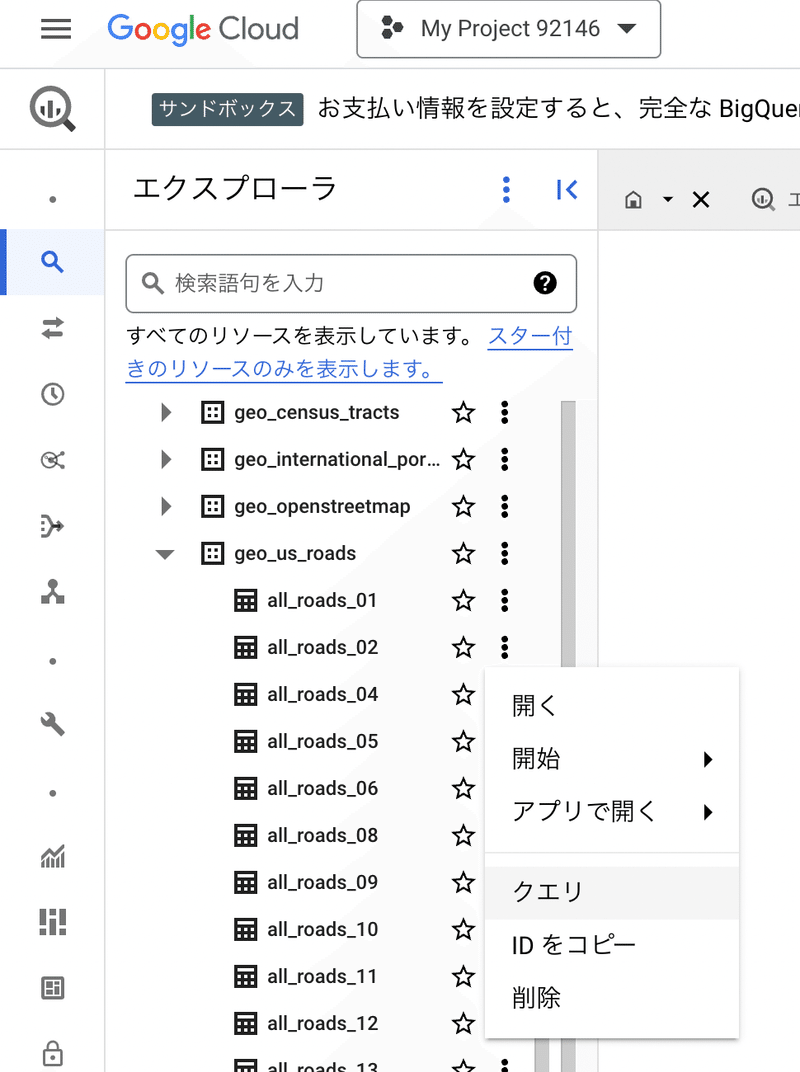Expand the geo_census_tracts dataset
The width and height of the screenshot is (800, 1072).
click(x=167, y=413)
